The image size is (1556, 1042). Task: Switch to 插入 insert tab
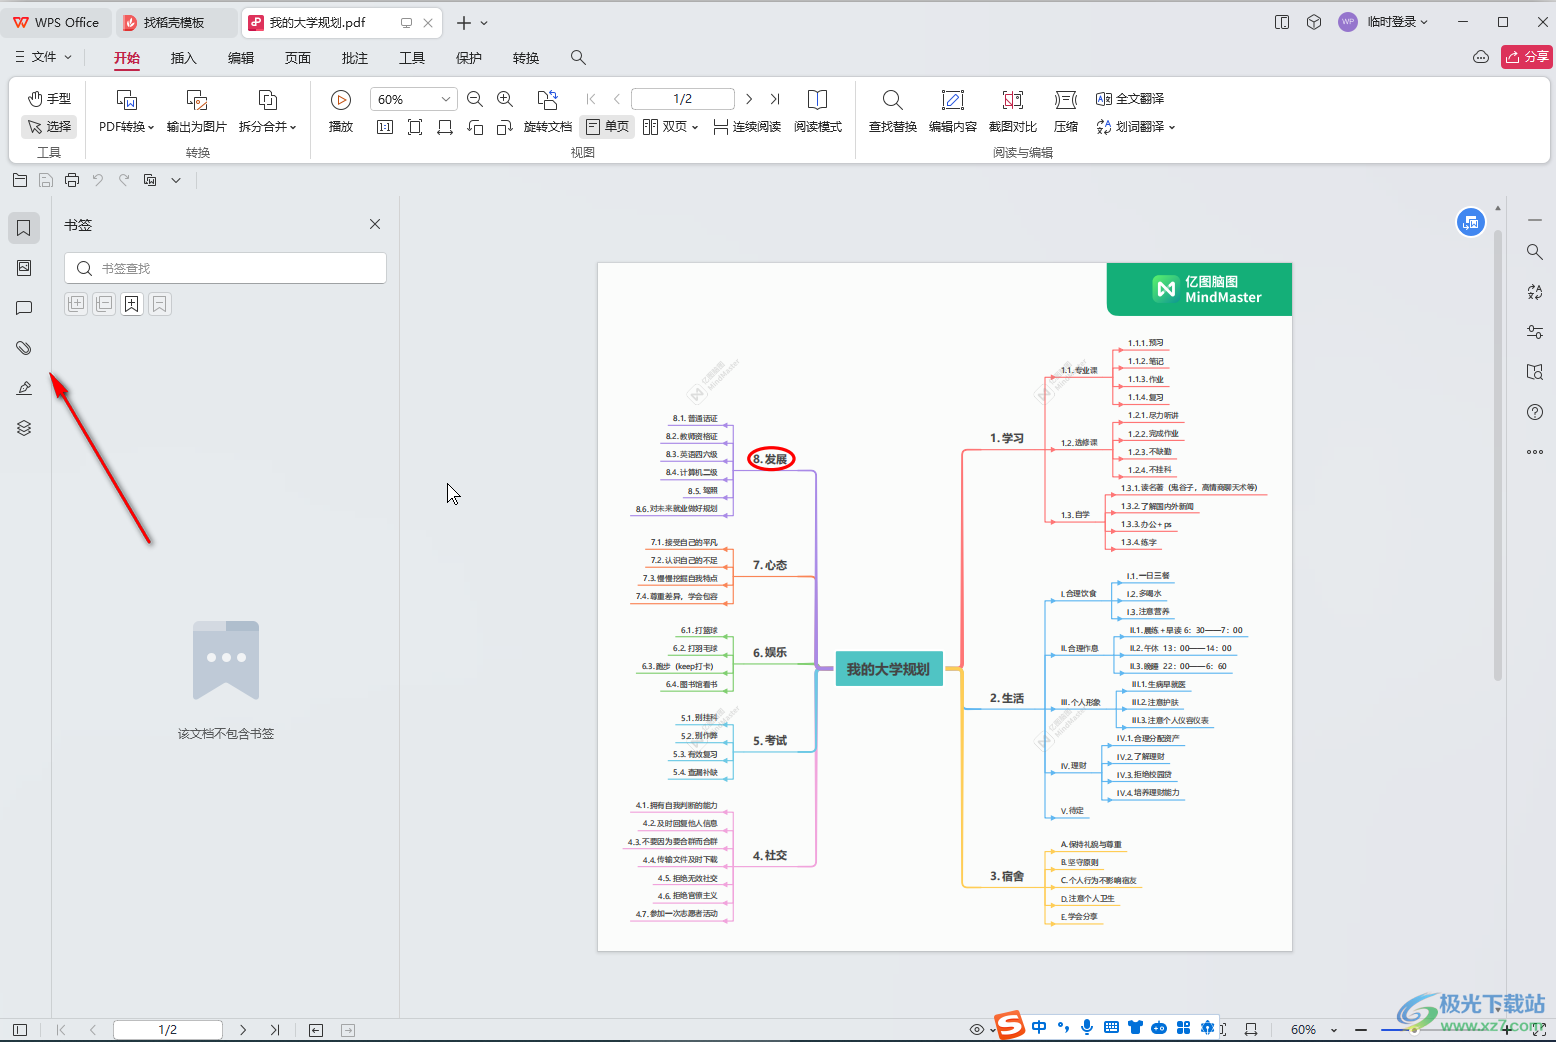[x=184, y=58]
